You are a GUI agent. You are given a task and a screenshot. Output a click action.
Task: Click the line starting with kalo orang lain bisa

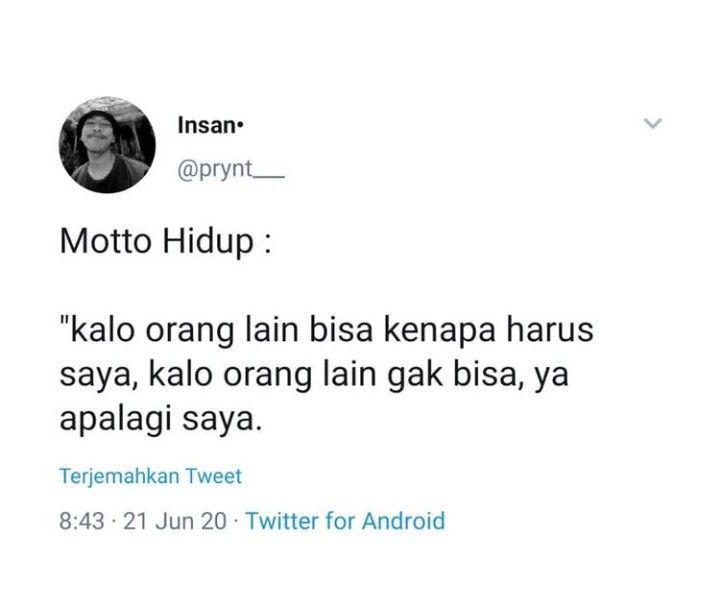pyautogui.click(x=326, y=331)
